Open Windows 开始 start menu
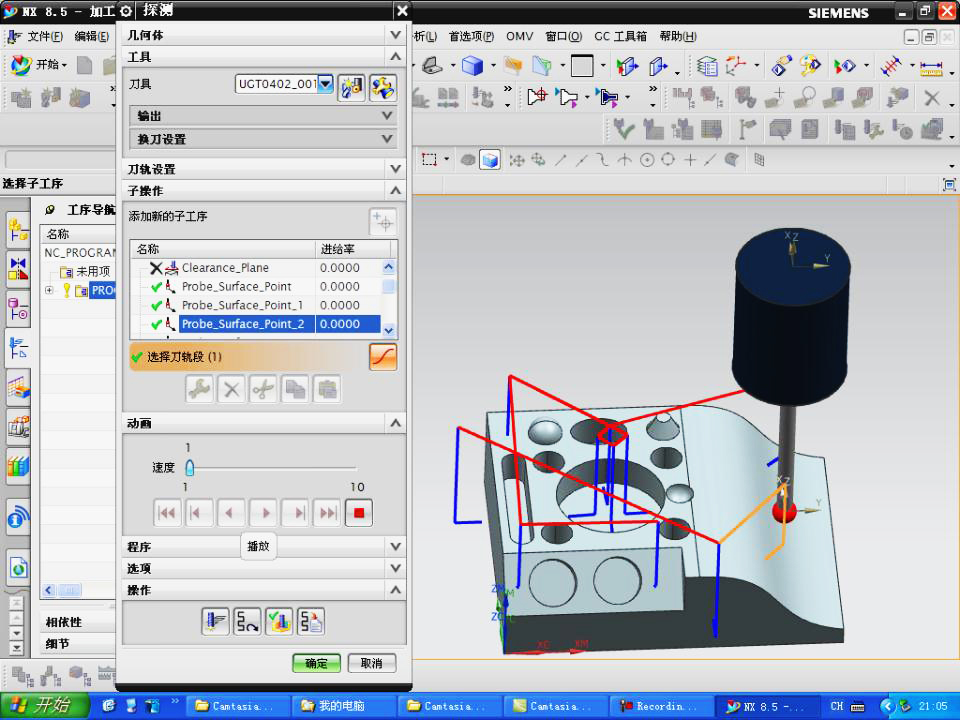The width and height of the screenshot is (960, 720). tap(45, 706)
